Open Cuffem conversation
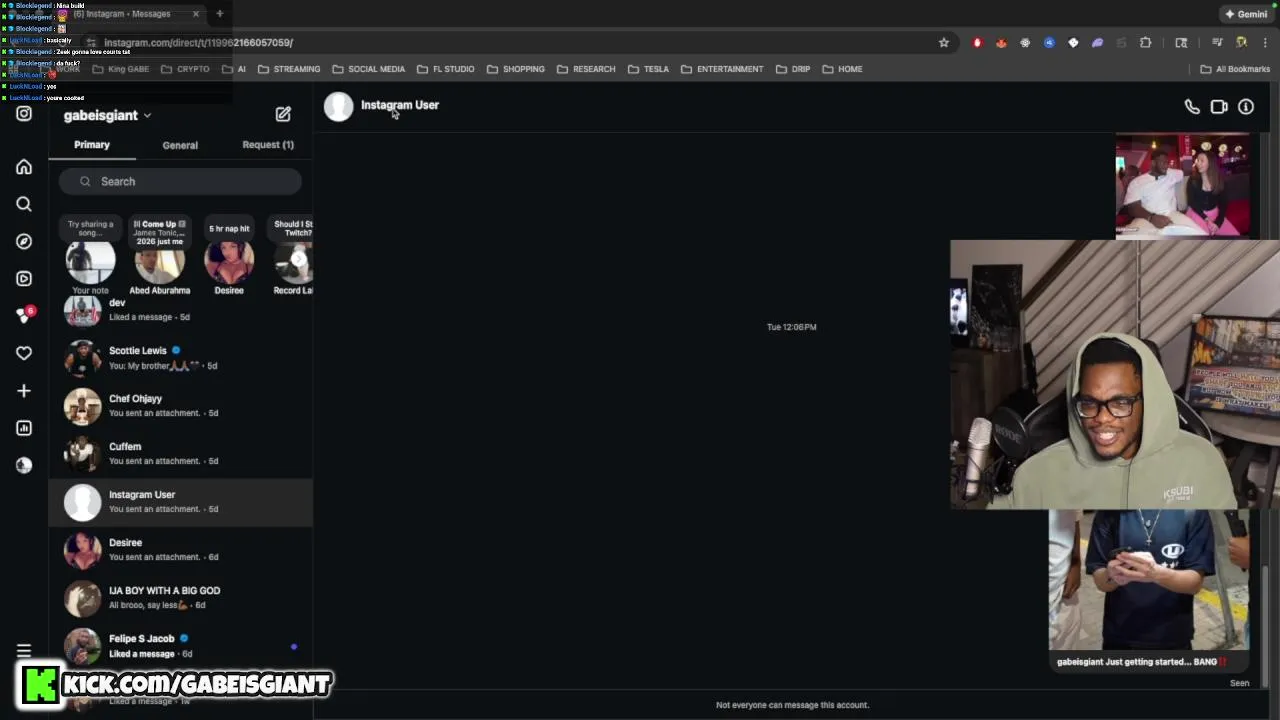 pyautogui.click(x=181, y=454)
